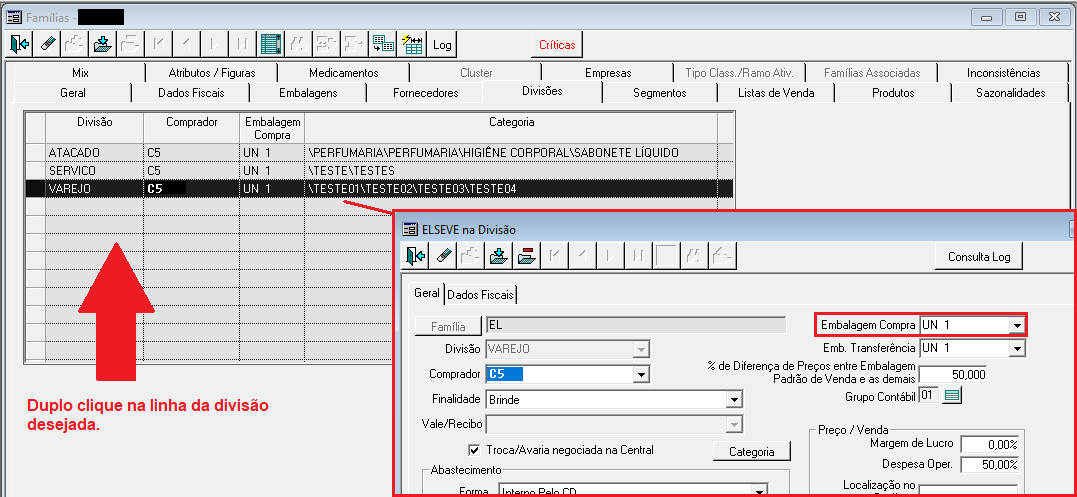Click the next record arrow in Famílias toolbar

(x=214, y=45)
